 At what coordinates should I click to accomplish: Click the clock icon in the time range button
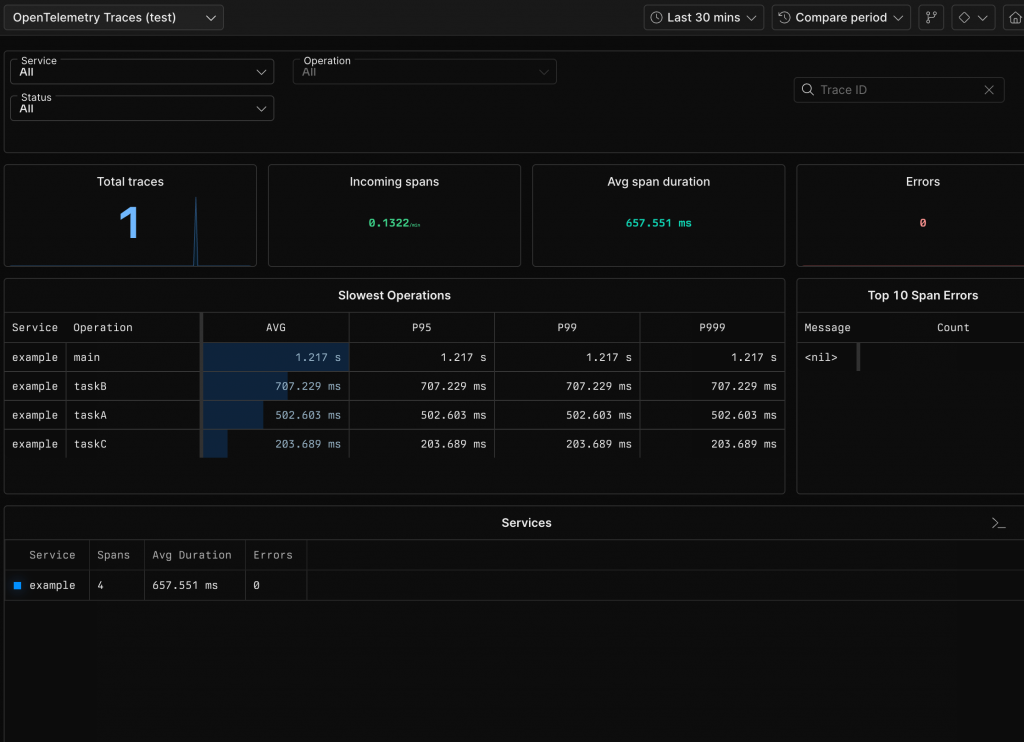coord(656,18)
